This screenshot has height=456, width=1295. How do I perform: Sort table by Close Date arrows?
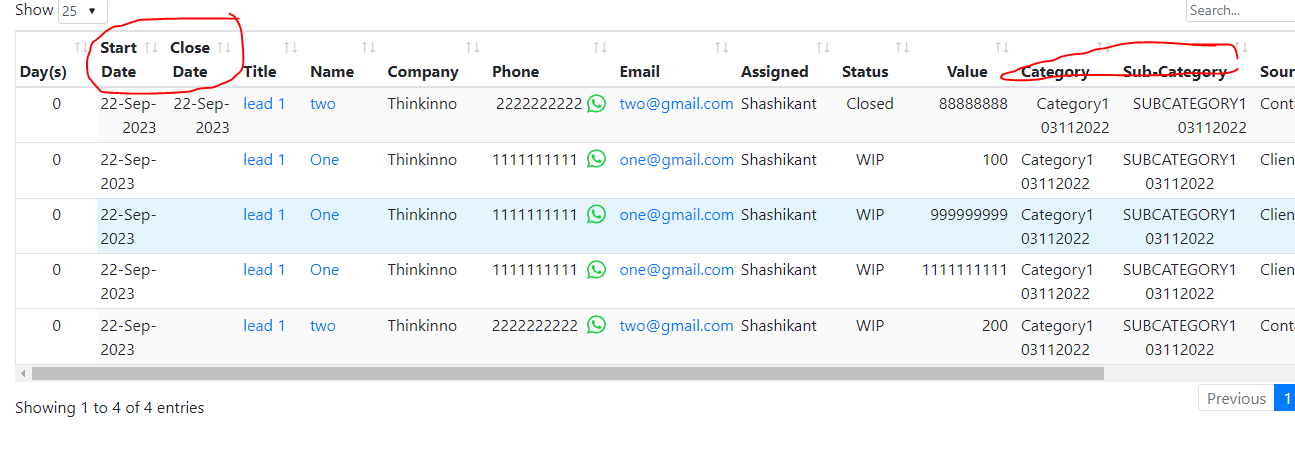[x=224, y=47]
